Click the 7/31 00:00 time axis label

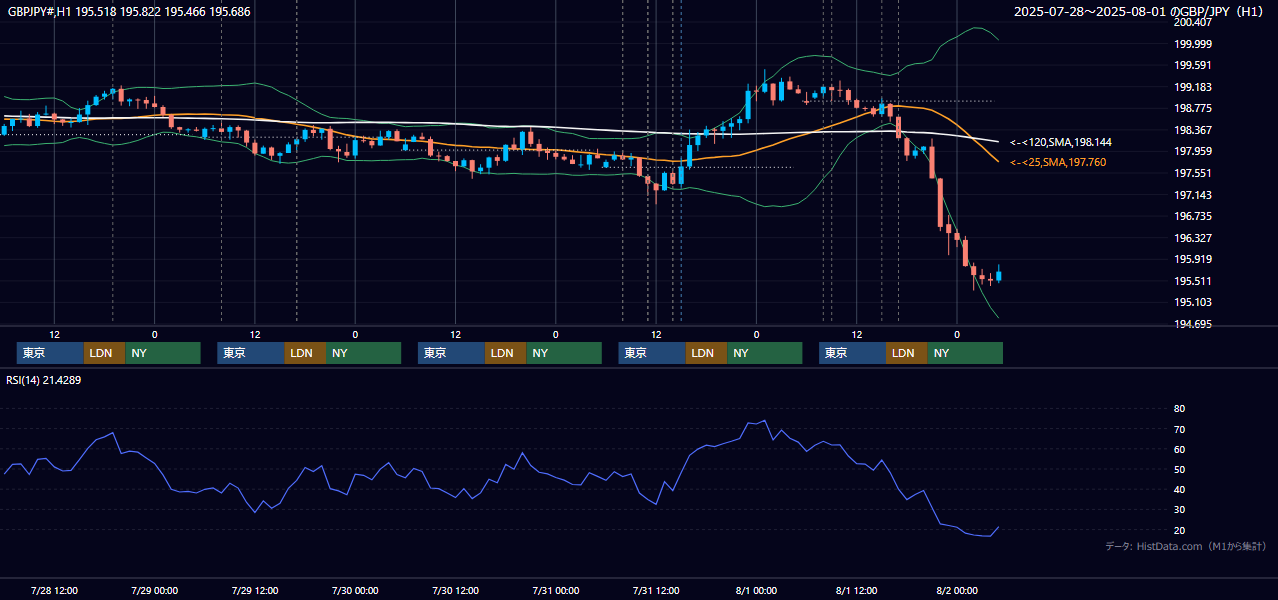[556, 591]
